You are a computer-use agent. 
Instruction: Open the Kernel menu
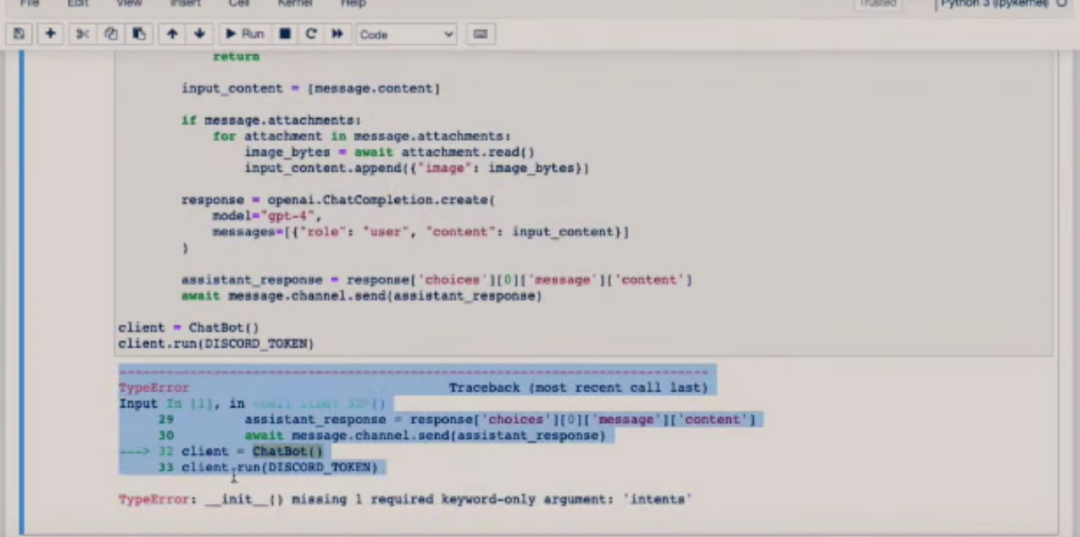click(295, 3)
